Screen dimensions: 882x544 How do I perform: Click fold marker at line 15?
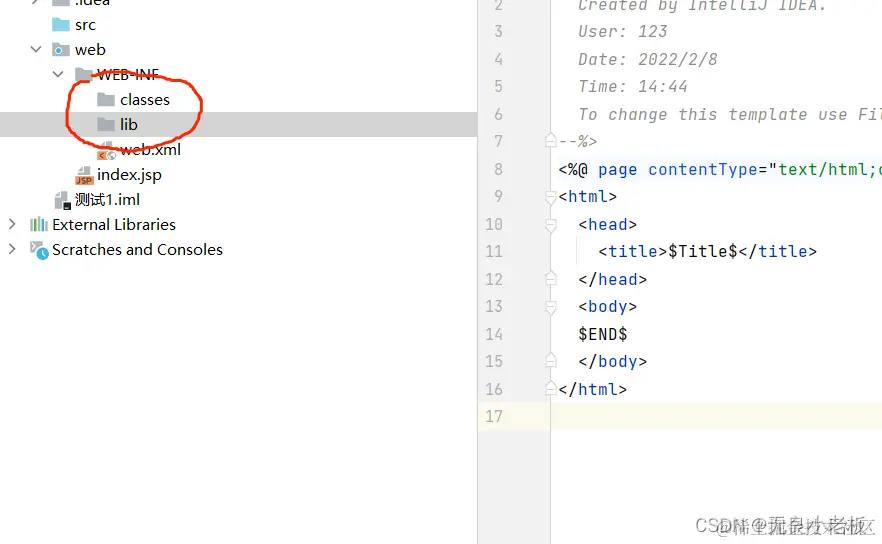[551, 361]
